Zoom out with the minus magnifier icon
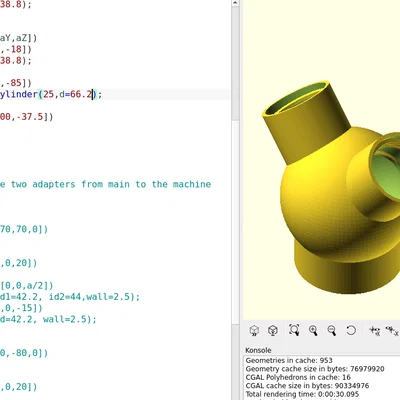The width and height of the screenshot is (400, 400). coord(332,330)
